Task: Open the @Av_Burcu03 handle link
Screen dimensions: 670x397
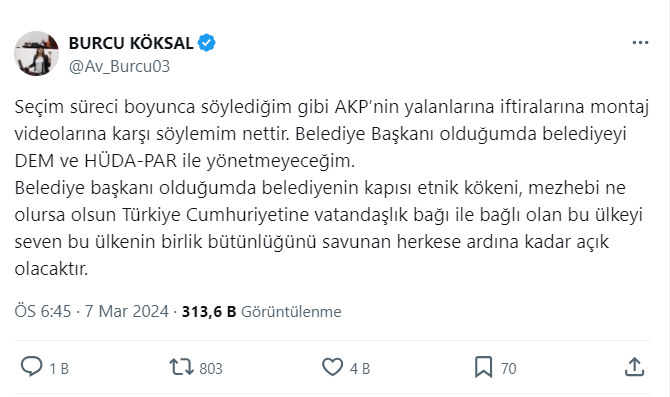Action: (x=119, y=66)
